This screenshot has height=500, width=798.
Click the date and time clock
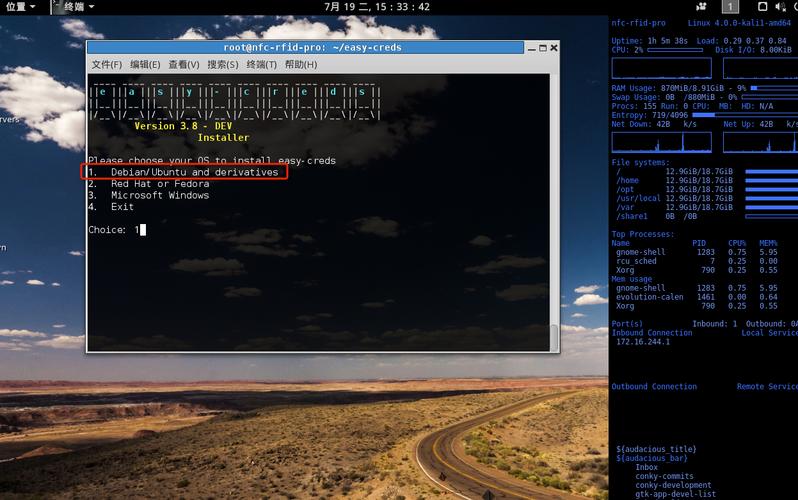pyautogui.click(x=377, y=7)
